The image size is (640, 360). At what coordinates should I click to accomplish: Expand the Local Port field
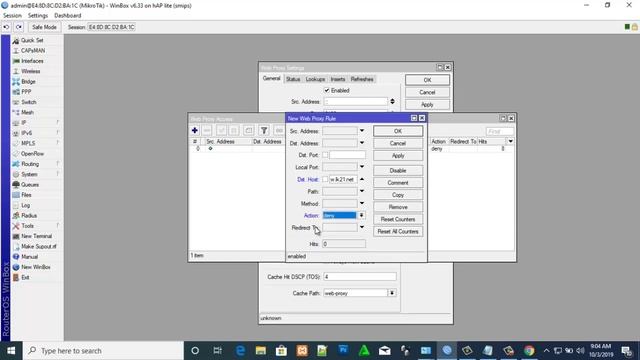point(362,167)
